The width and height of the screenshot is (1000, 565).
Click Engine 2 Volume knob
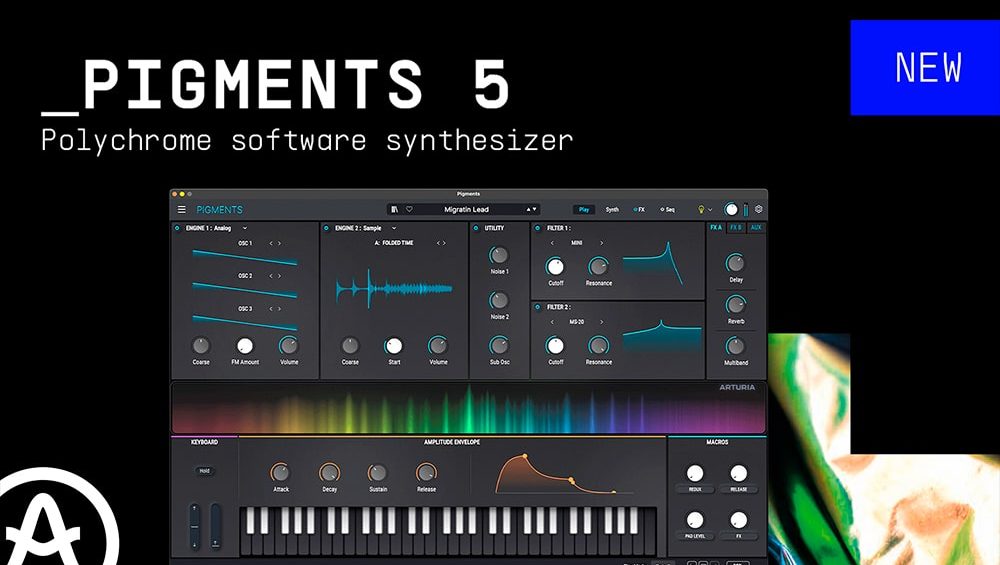(x=438, y=346)
